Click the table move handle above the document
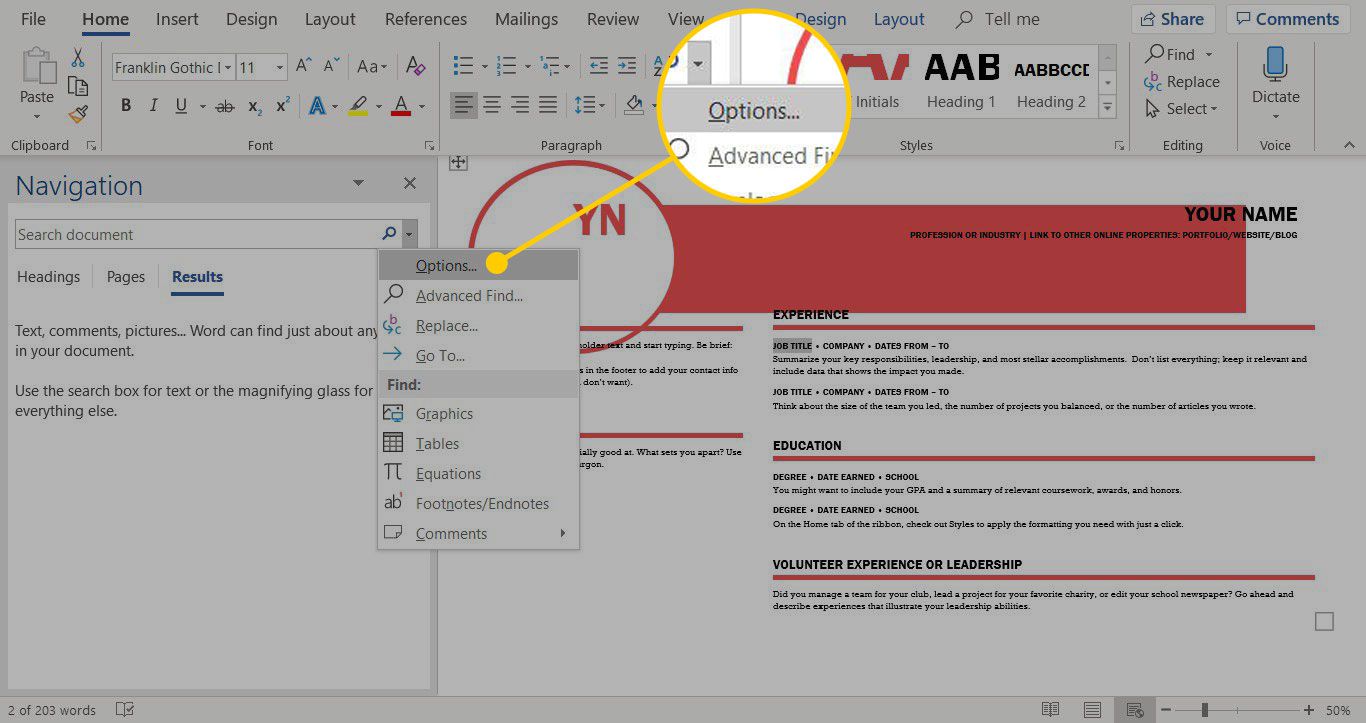 (x=458, y=163)
